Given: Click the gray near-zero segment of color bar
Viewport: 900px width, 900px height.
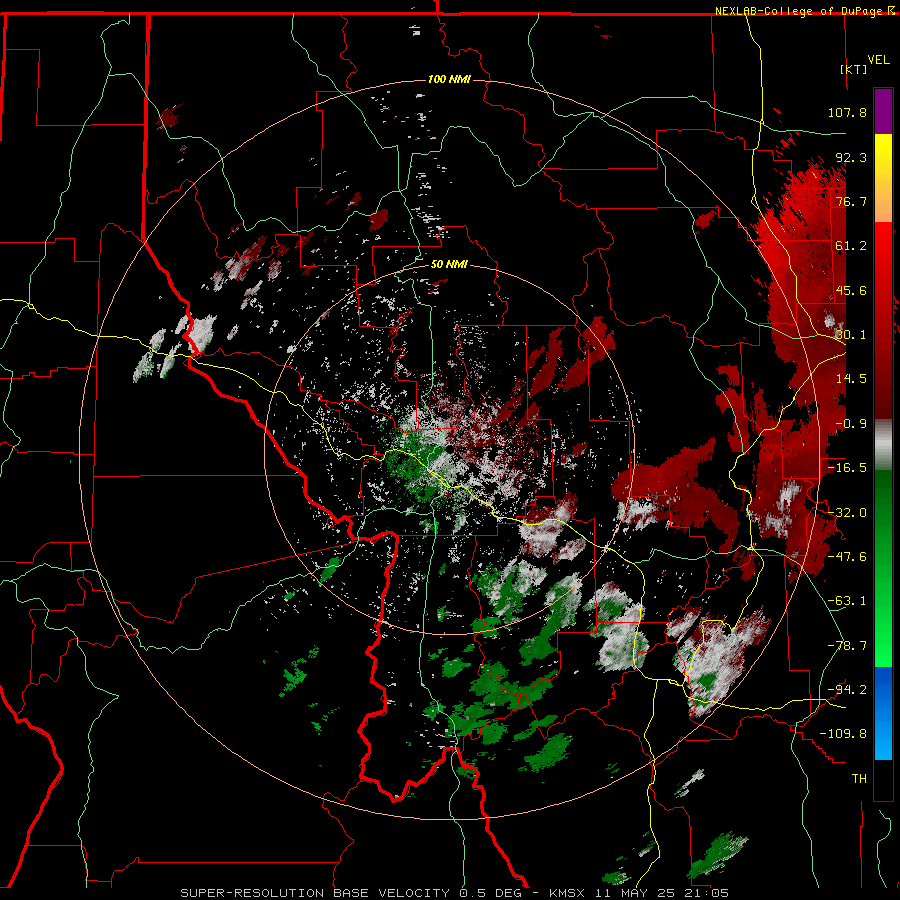Looking at the screenshot, I should pos(883,445).
